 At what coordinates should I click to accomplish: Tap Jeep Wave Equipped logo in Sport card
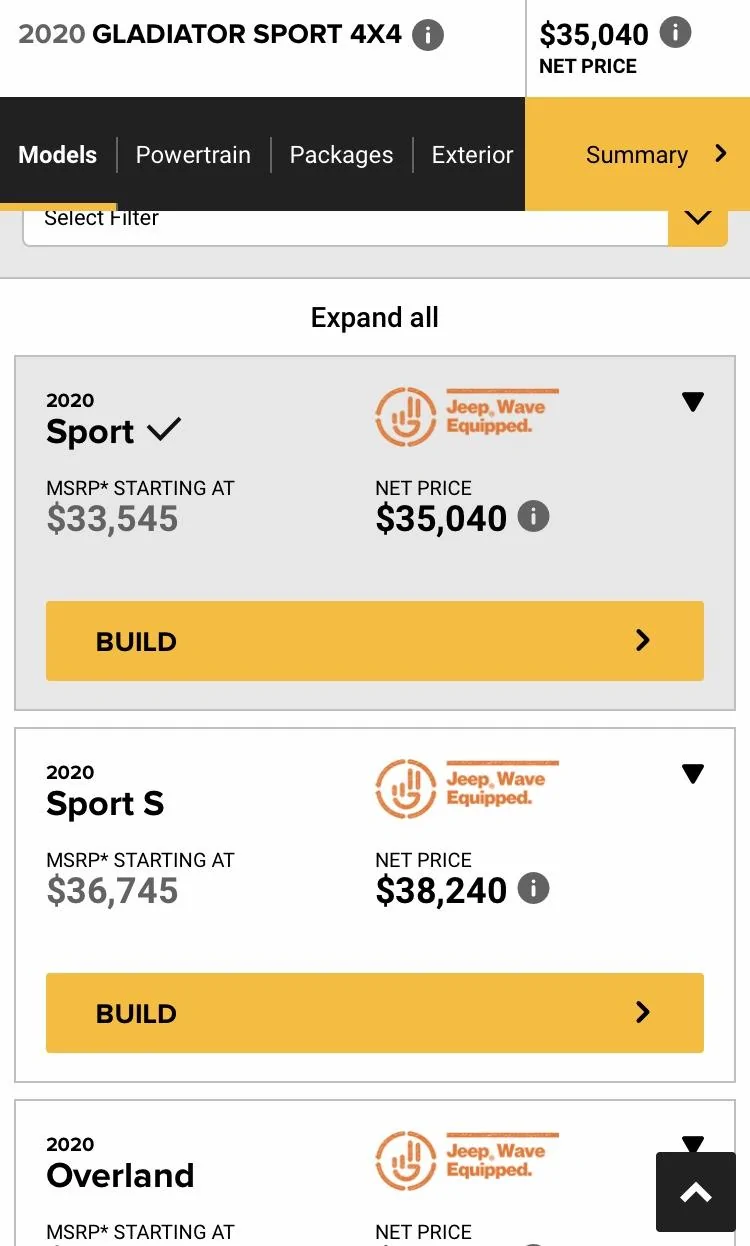(467, 417)
